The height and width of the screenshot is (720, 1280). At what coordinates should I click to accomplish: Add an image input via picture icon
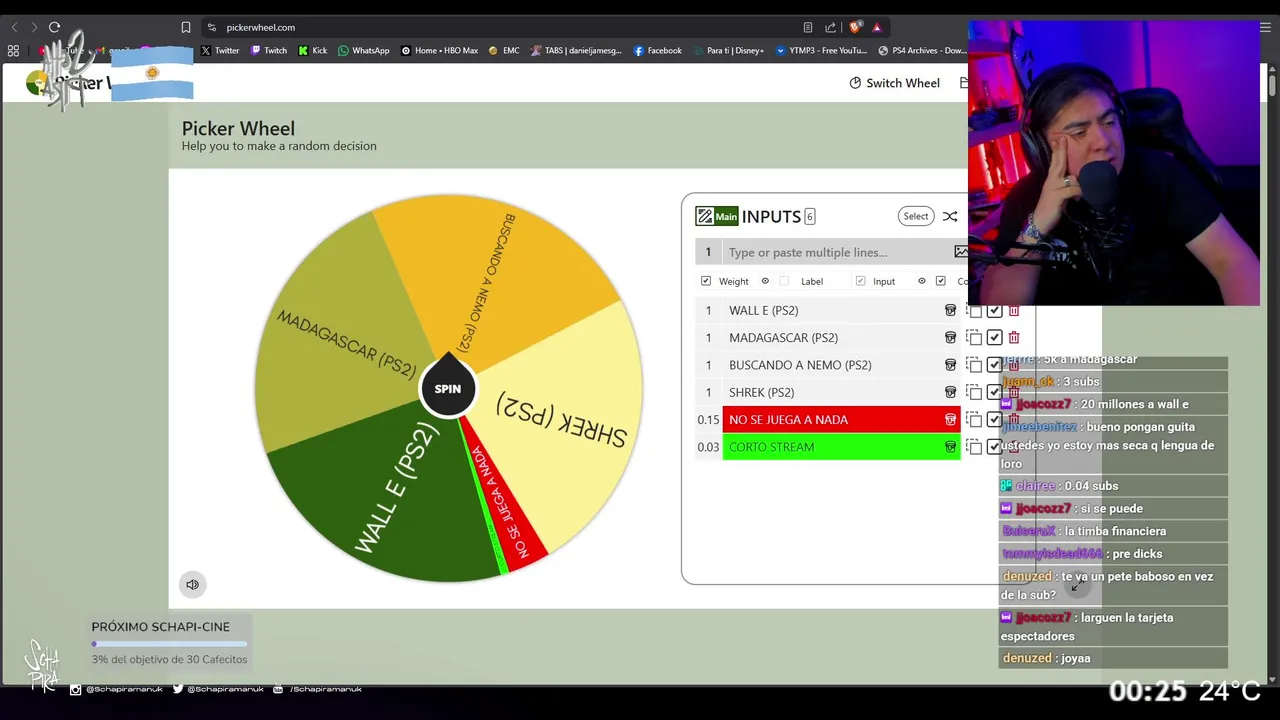pyautogui.click(x=961, y=252)
